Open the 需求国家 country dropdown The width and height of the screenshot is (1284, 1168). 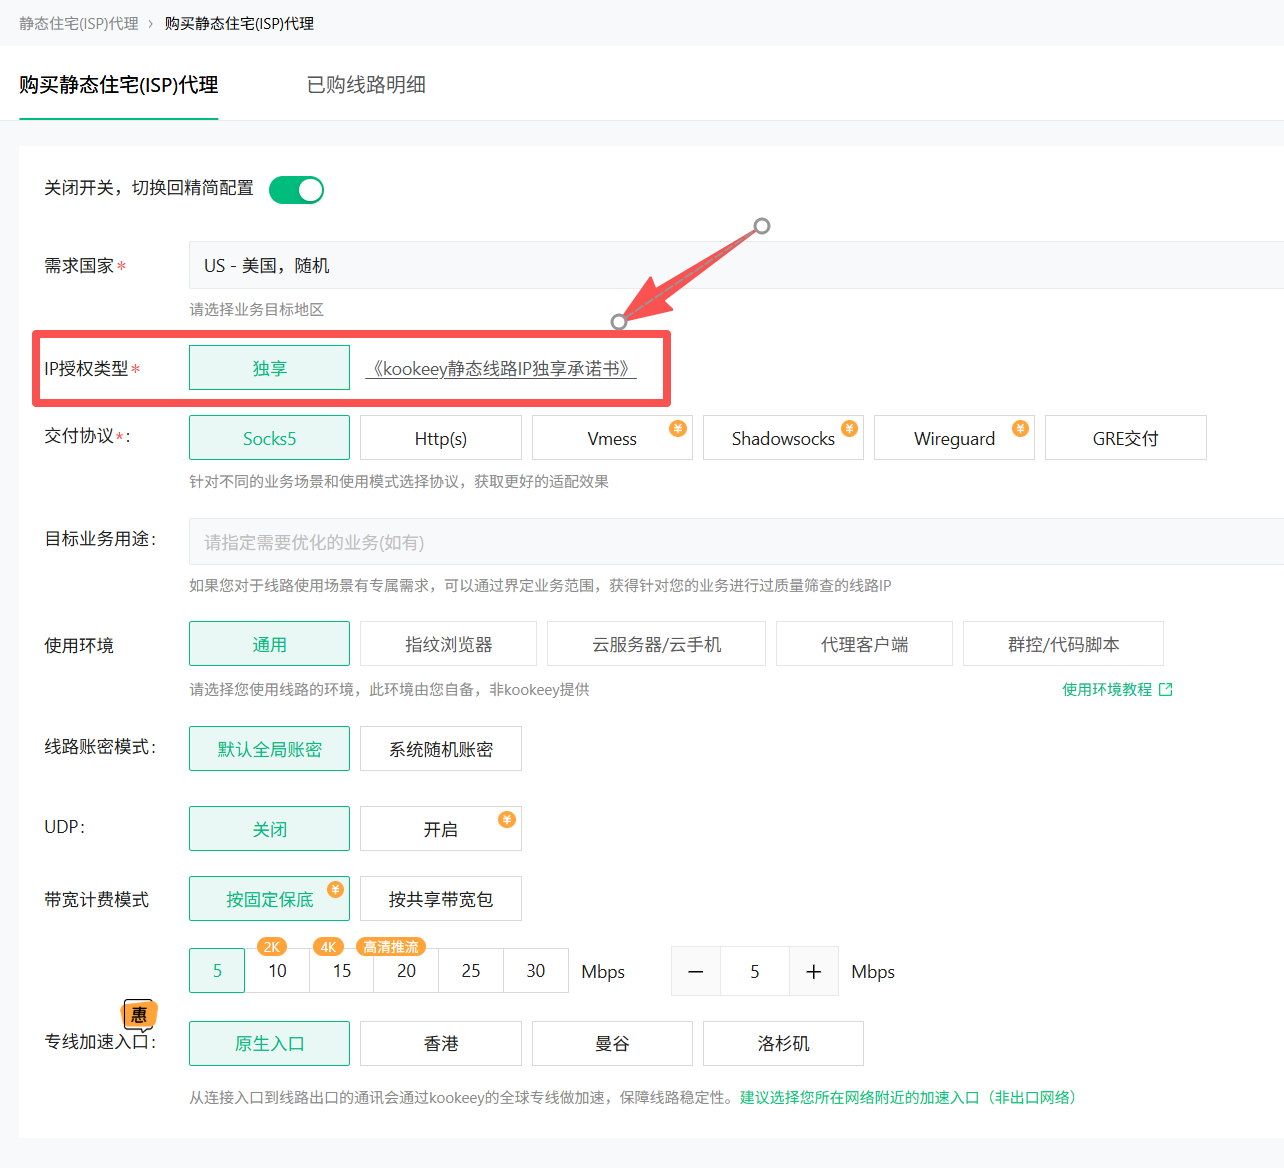pyautogui.click(x=736, y=266)
